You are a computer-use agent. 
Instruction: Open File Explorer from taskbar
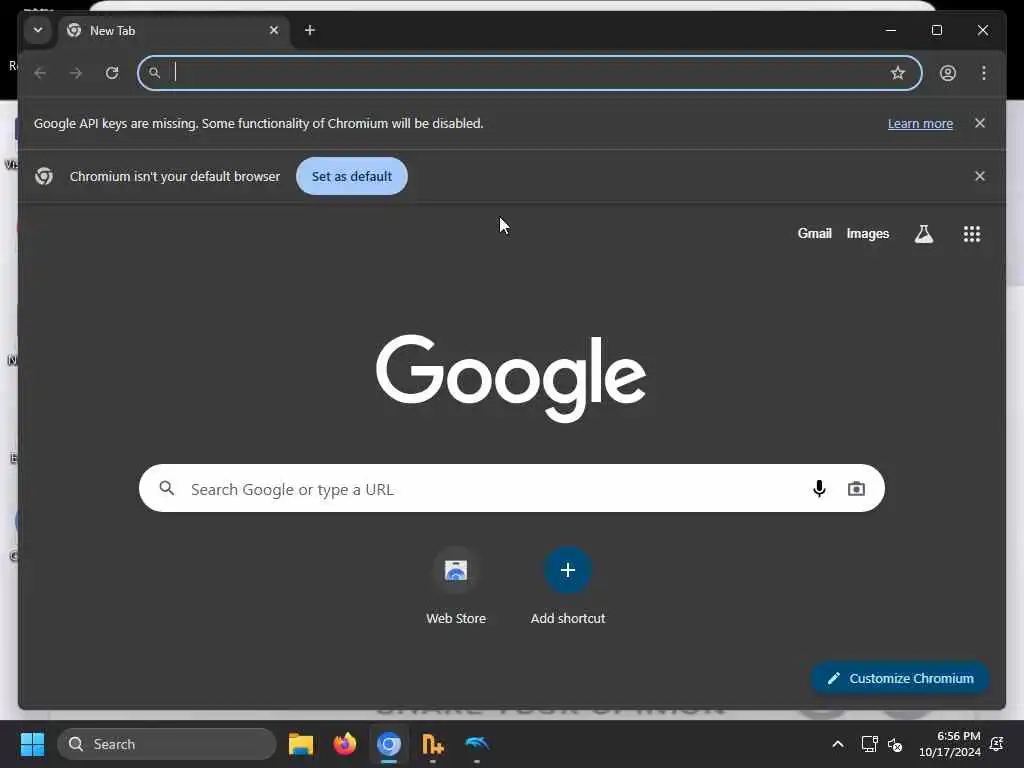[x=301, y=744]
